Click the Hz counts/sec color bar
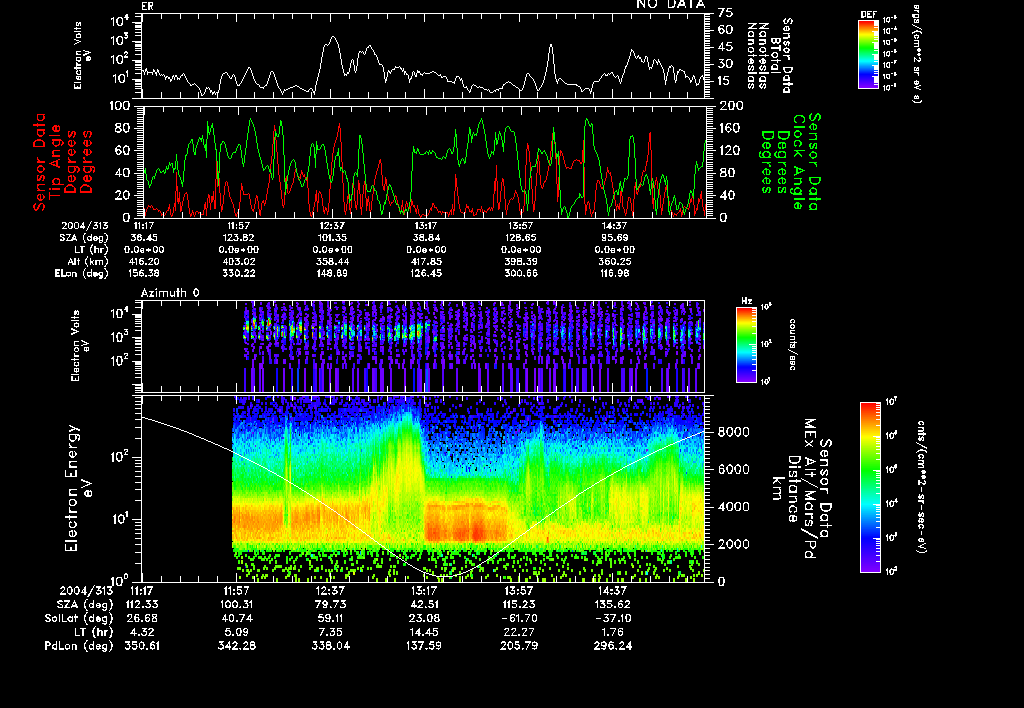The height and width of the screenshot is (708, 1024). point(746,345)
